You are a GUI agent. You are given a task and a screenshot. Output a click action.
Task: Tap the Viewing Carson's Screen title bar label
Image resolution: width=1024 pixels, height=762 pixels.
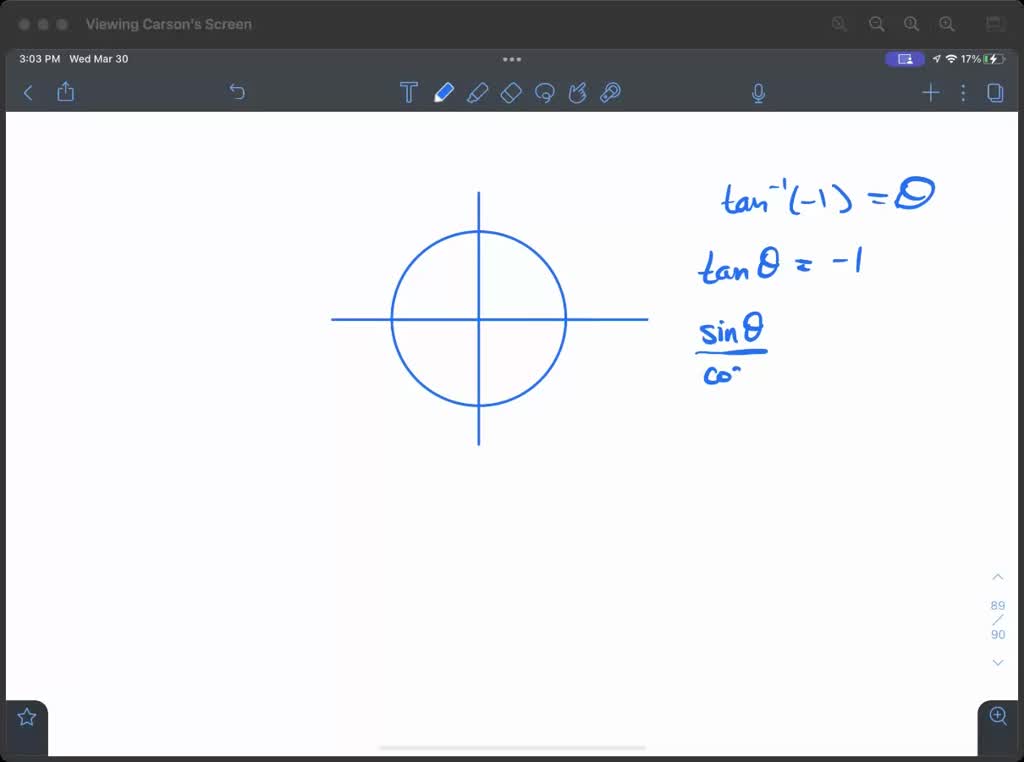pyautogui.click(x=168, y=24)
